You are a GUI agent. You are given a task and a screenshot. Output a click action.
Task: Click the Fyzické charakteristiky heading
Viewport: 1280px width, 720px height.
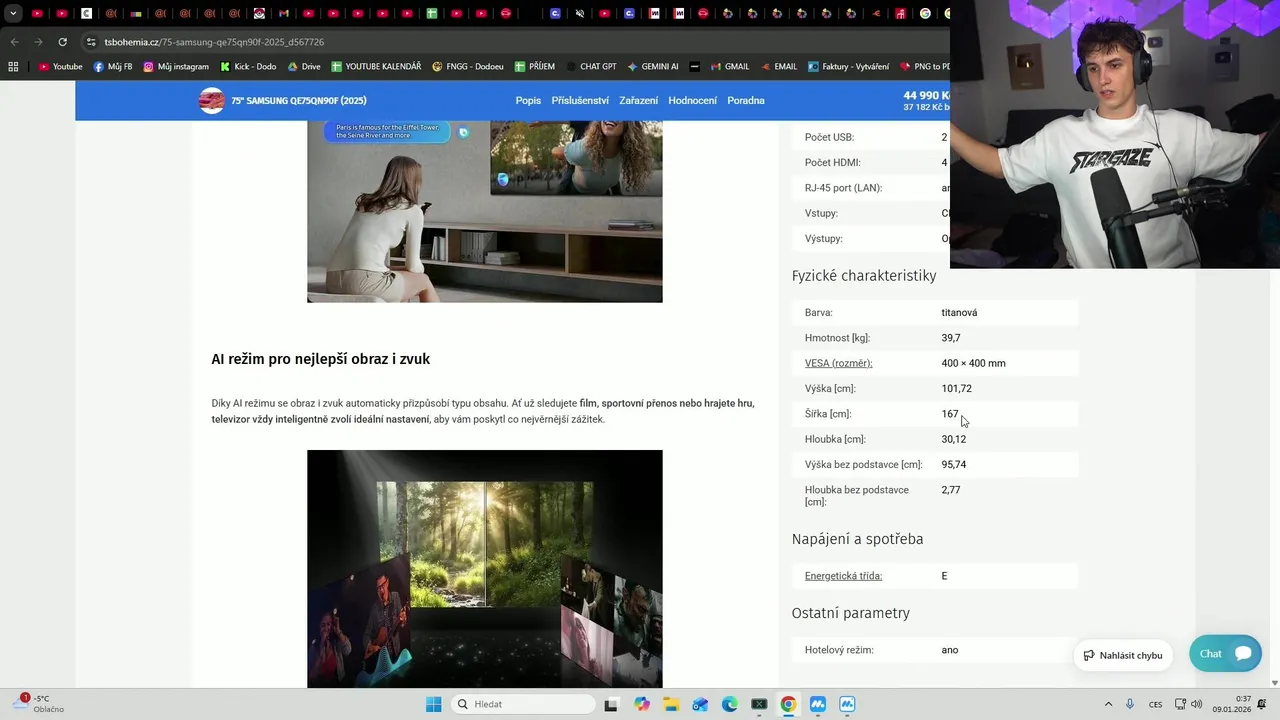(x=864, y=276)
